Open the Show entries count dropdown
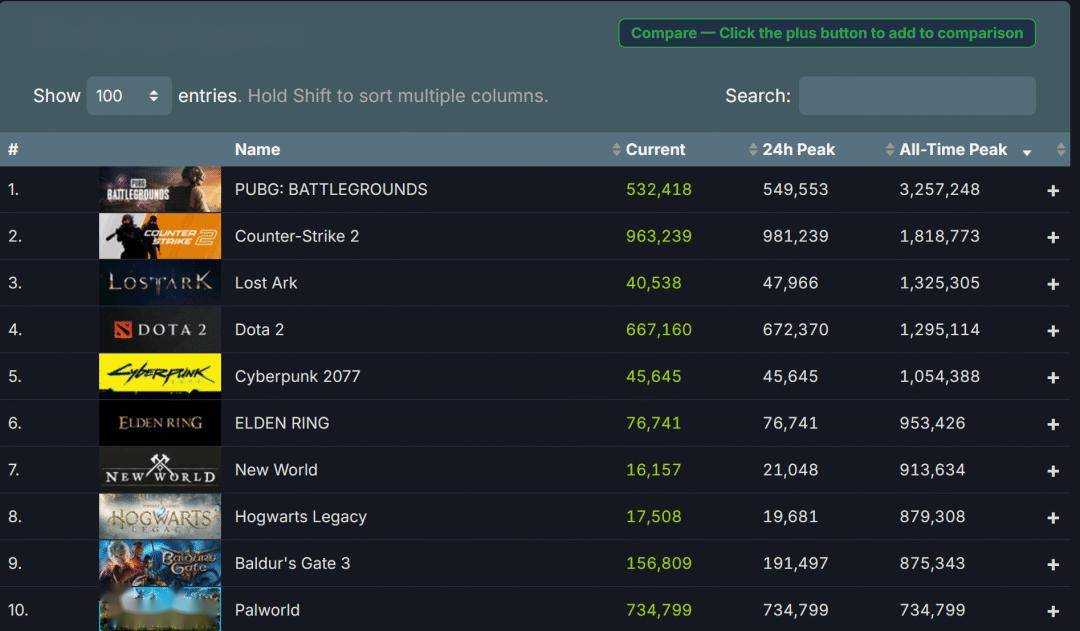1080x631 pixels. point(128,96)
